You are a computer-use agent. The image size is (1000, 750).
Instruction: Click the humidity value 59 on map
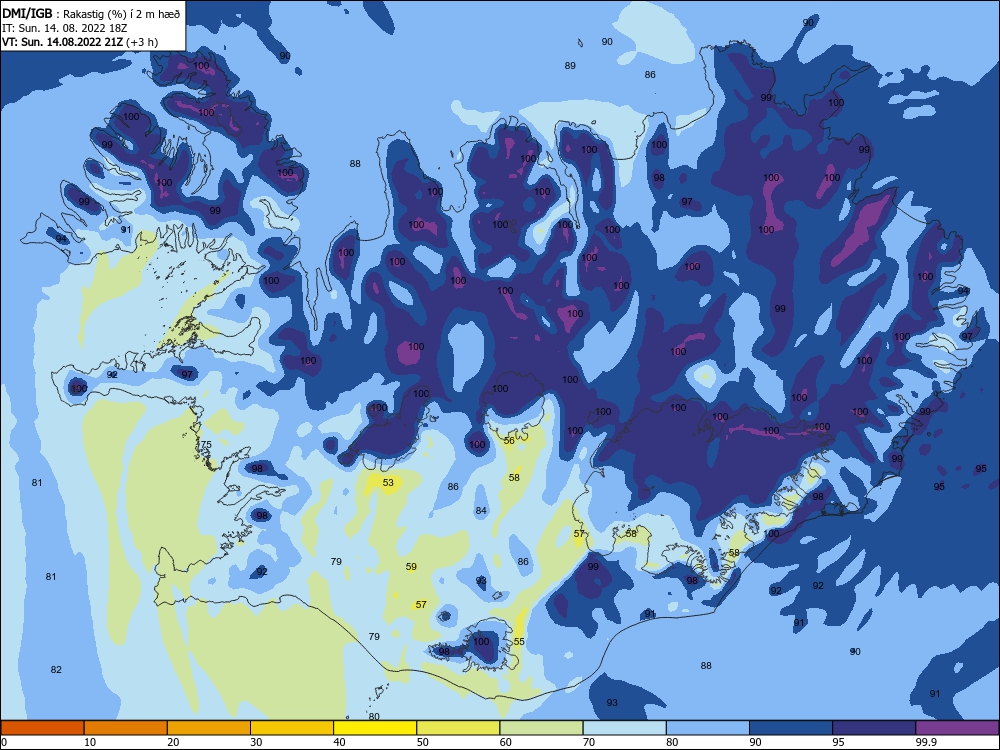[411, 566]
